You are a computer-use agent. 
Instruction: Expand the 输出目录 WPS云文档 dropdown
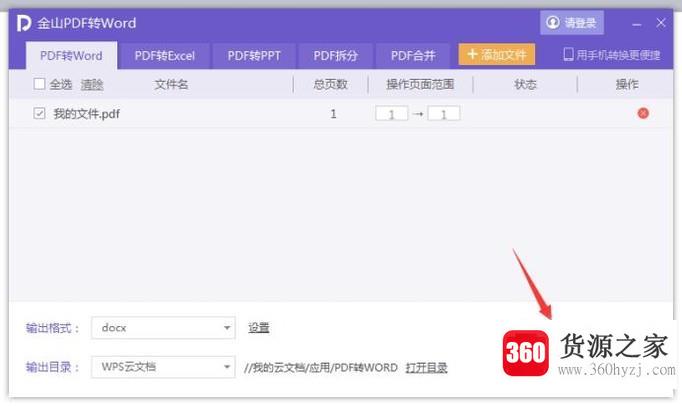(163, 367)
